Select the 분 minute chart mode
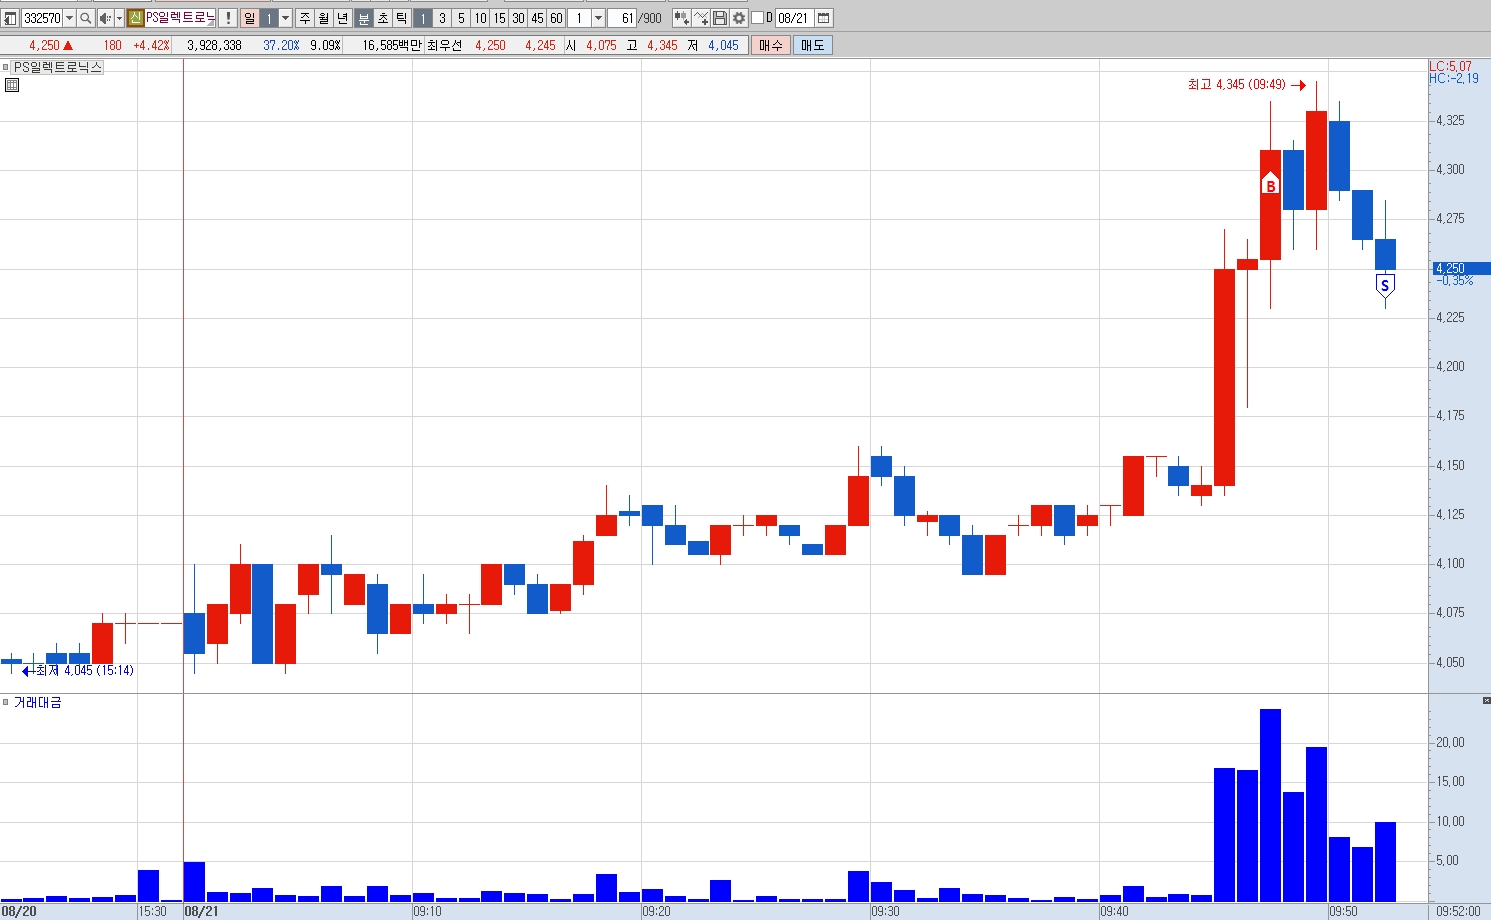 (x=364, y=18)
